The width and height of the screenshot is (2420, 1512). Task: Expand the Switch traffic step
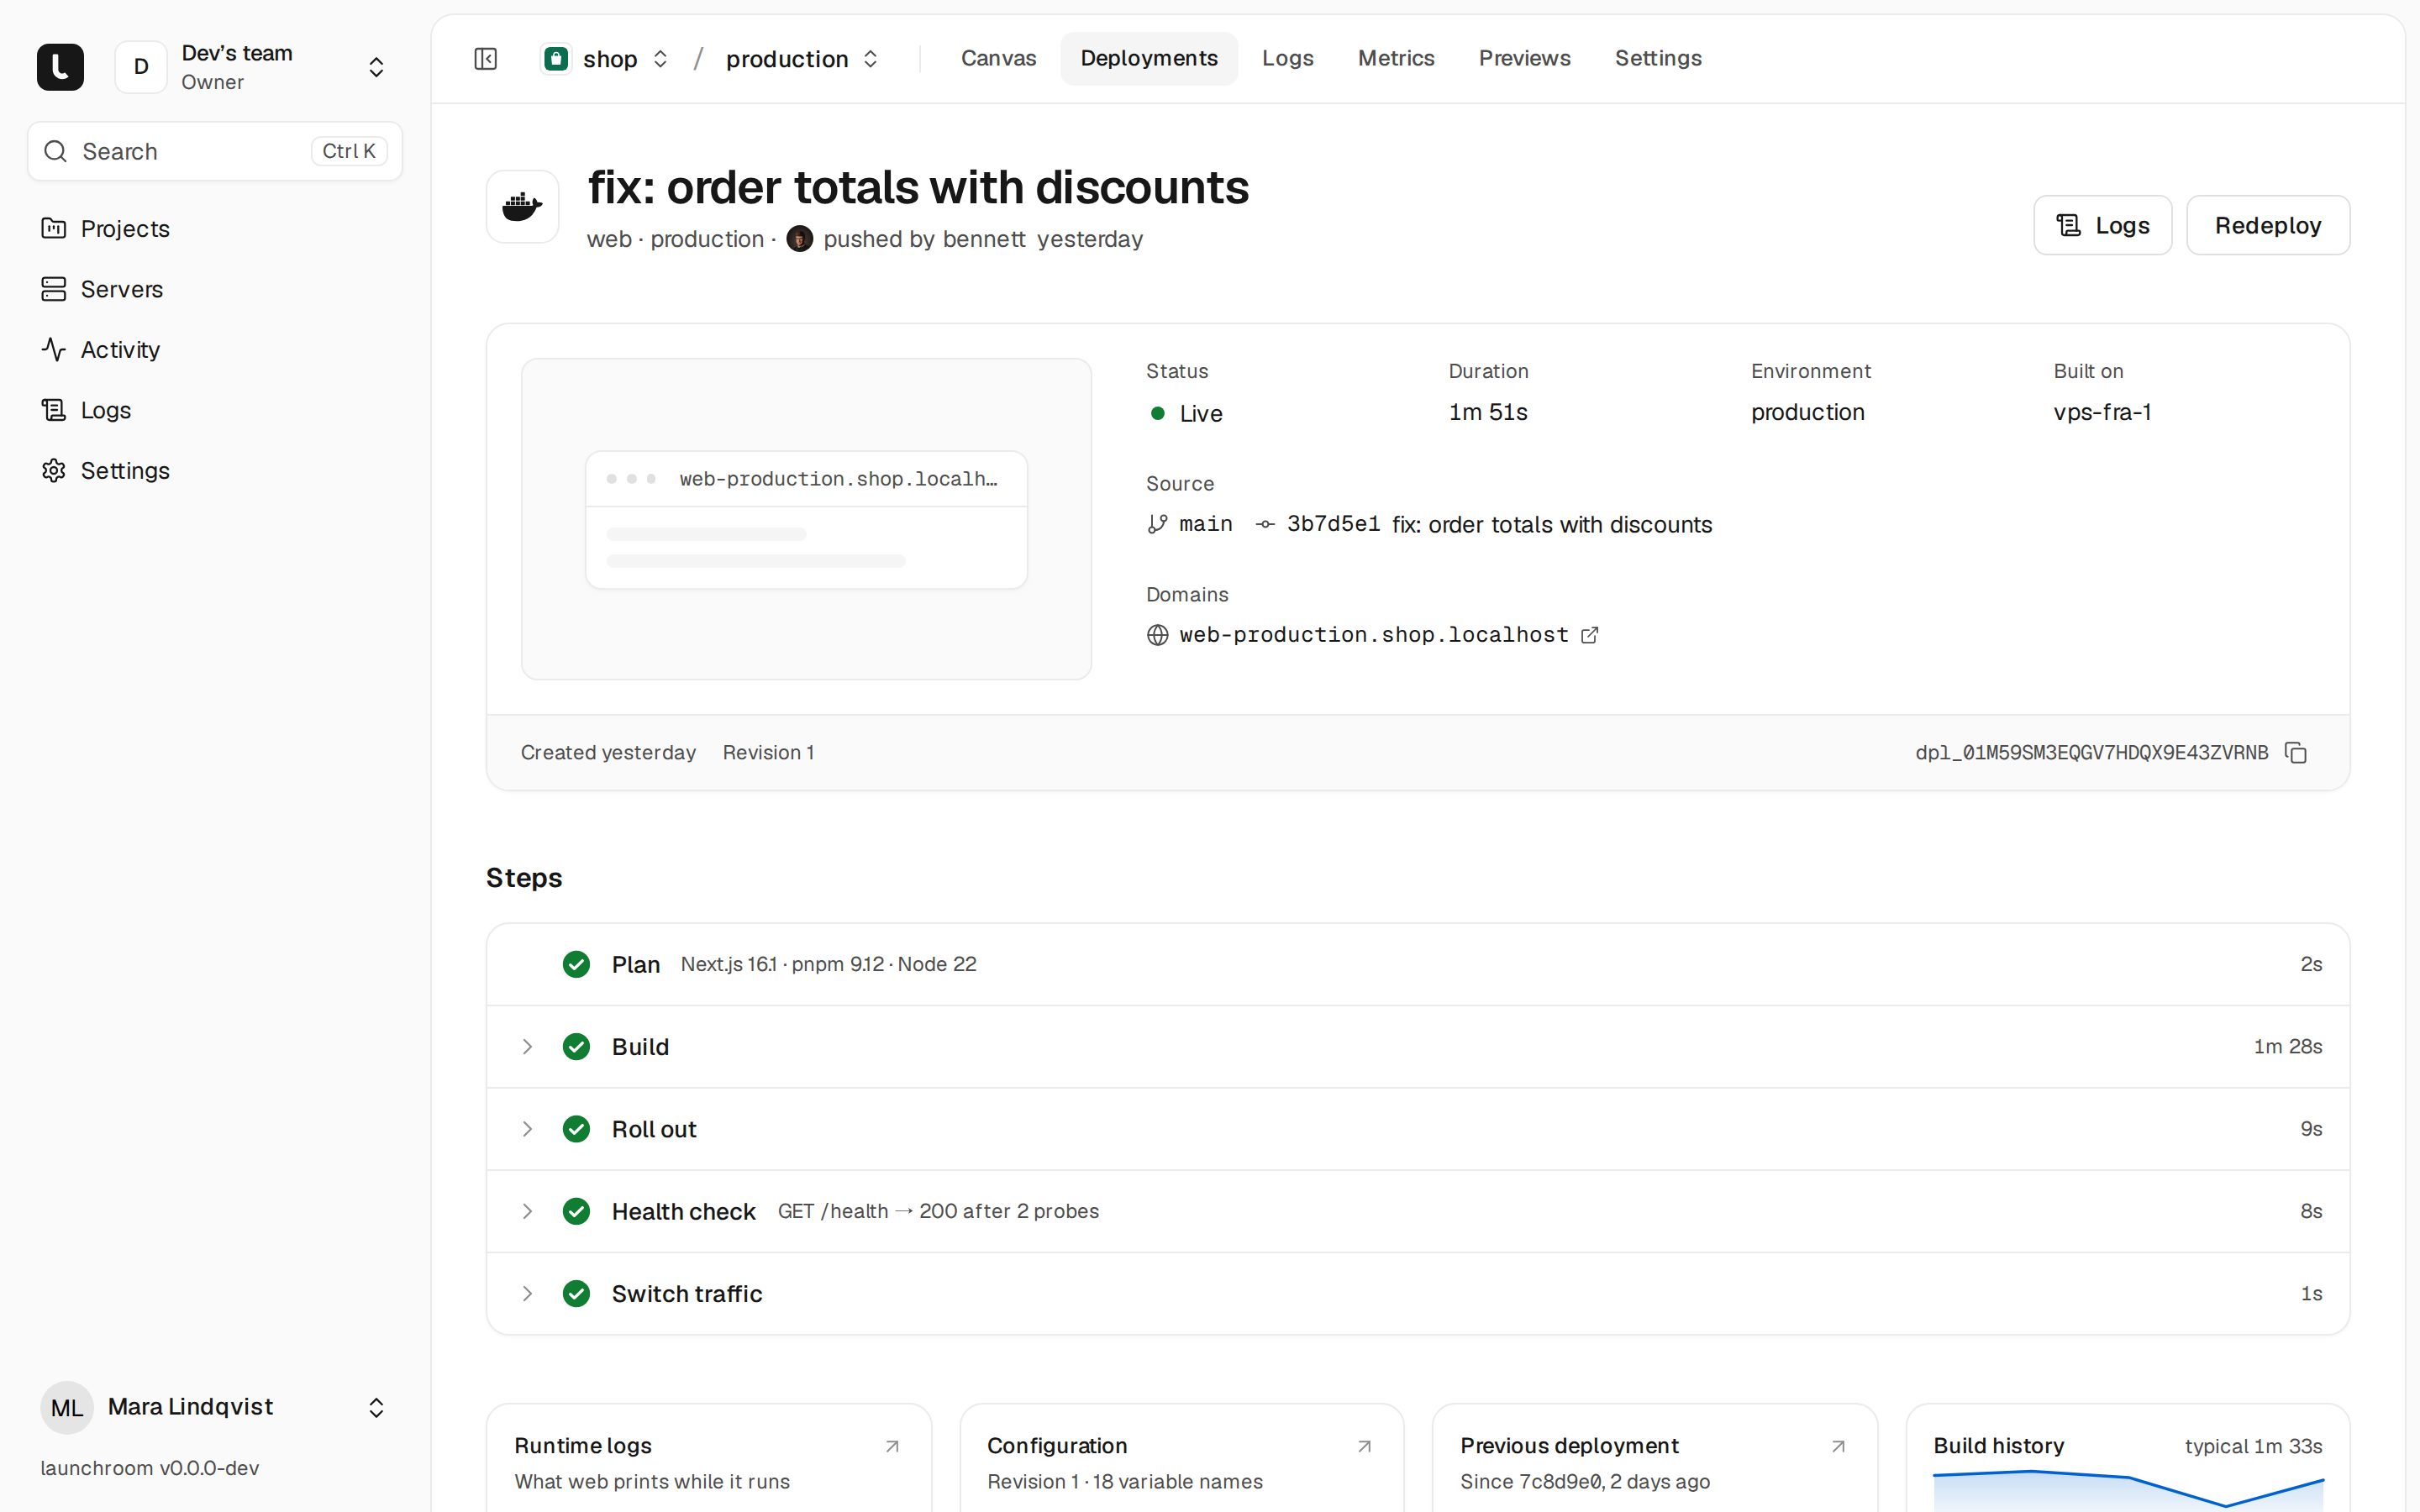(527, 1294)
